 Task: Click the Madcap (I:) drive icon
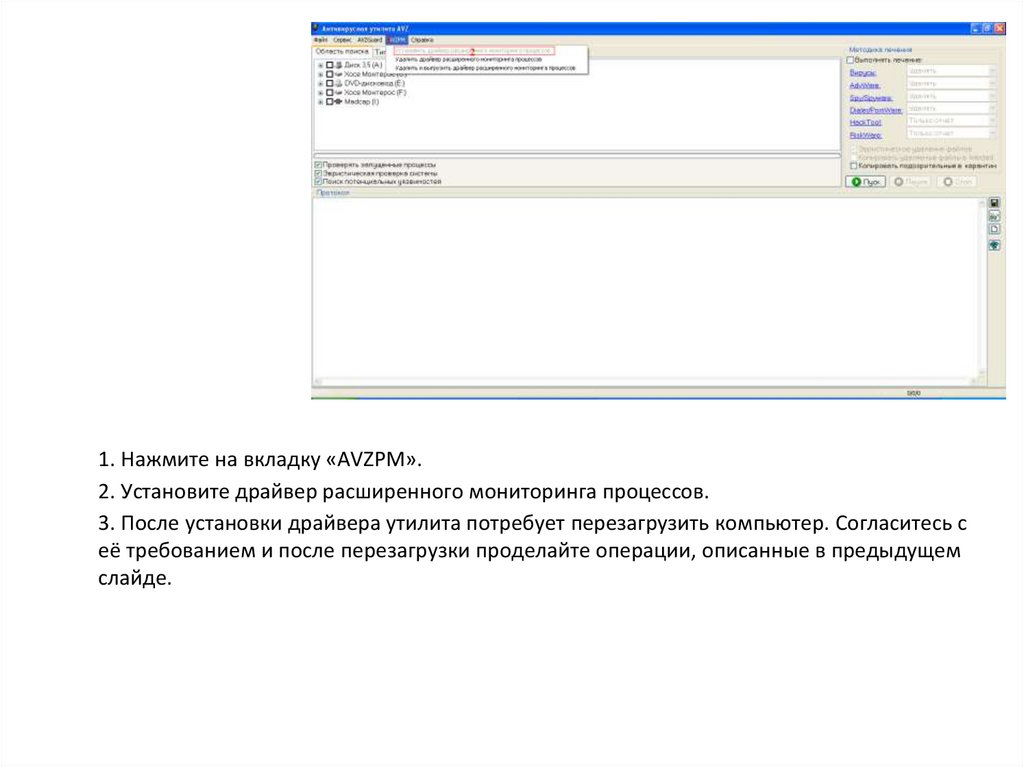click(x=338, y=102)
